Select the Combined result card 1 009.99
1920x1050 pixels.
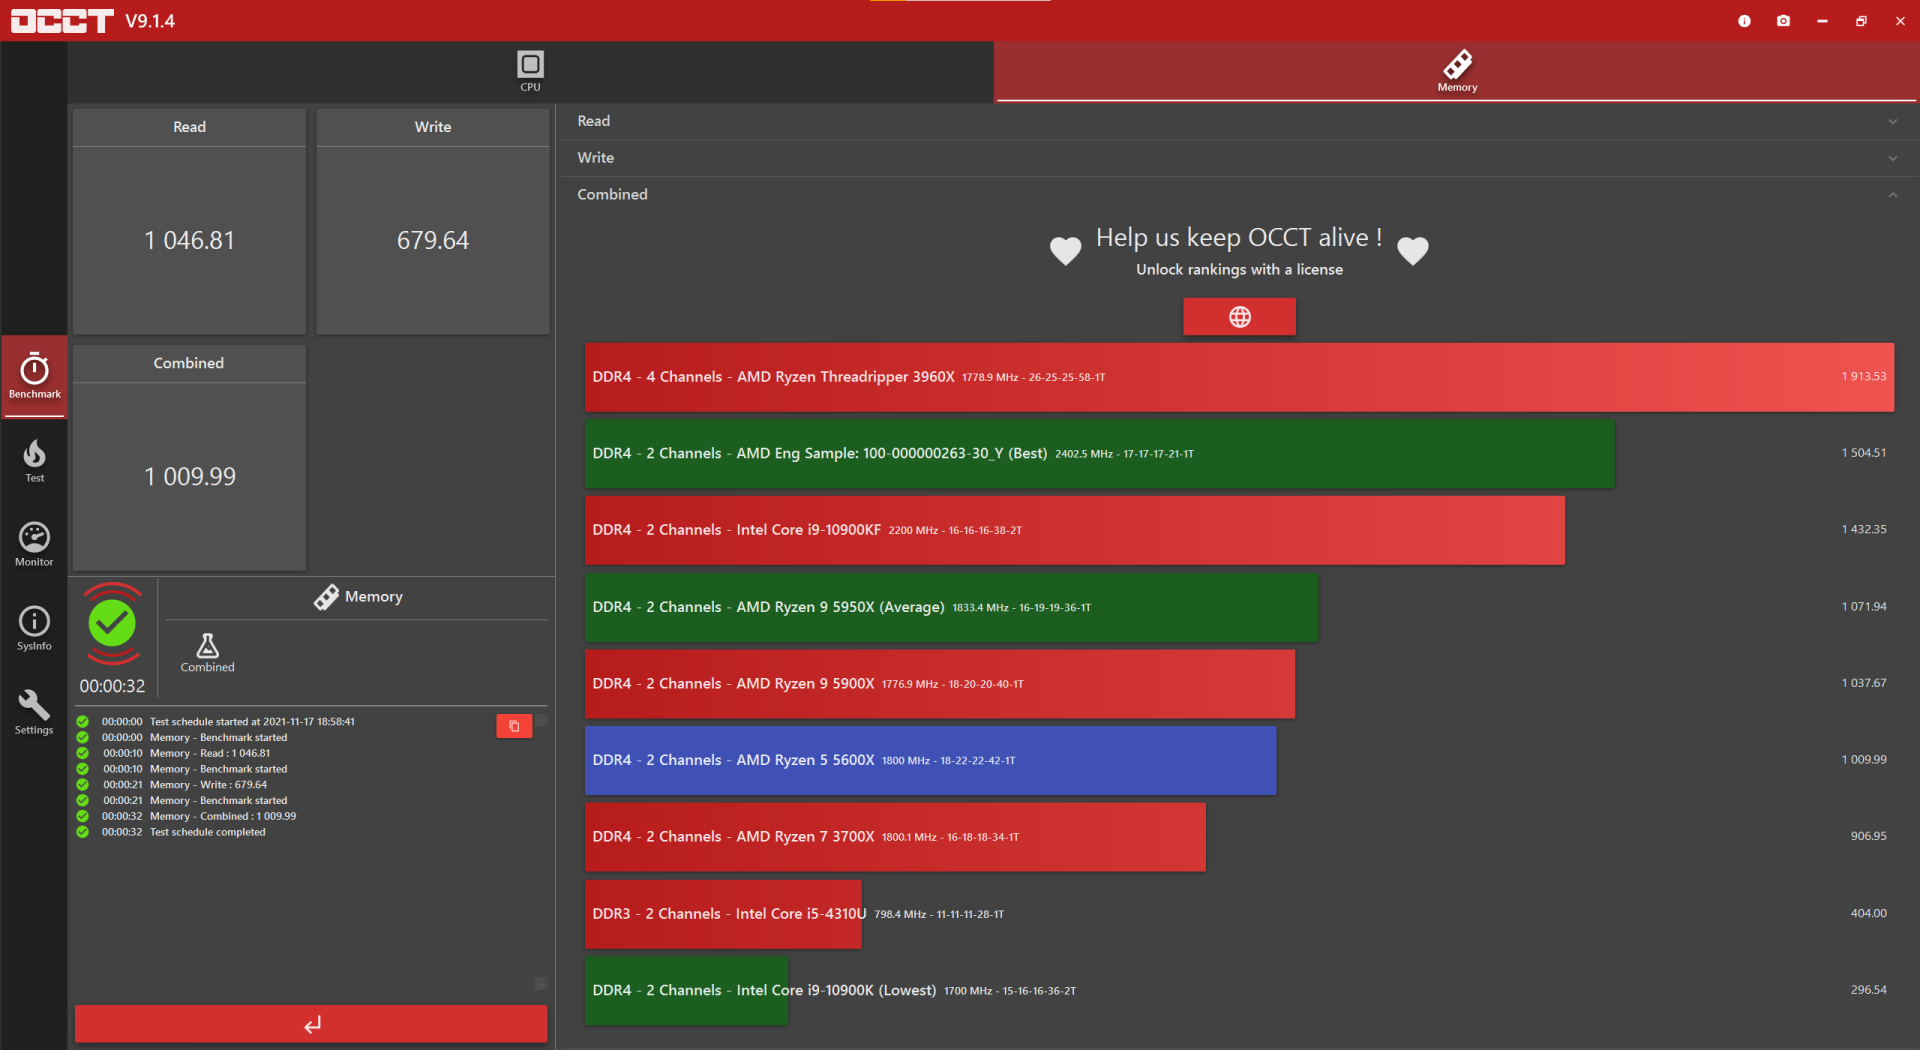click(x=189, y=458)
